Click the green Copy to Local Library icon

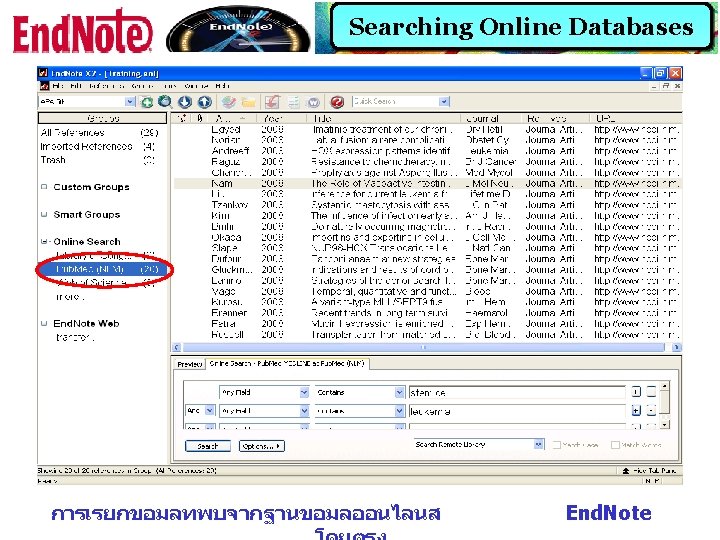coord(147,102)
